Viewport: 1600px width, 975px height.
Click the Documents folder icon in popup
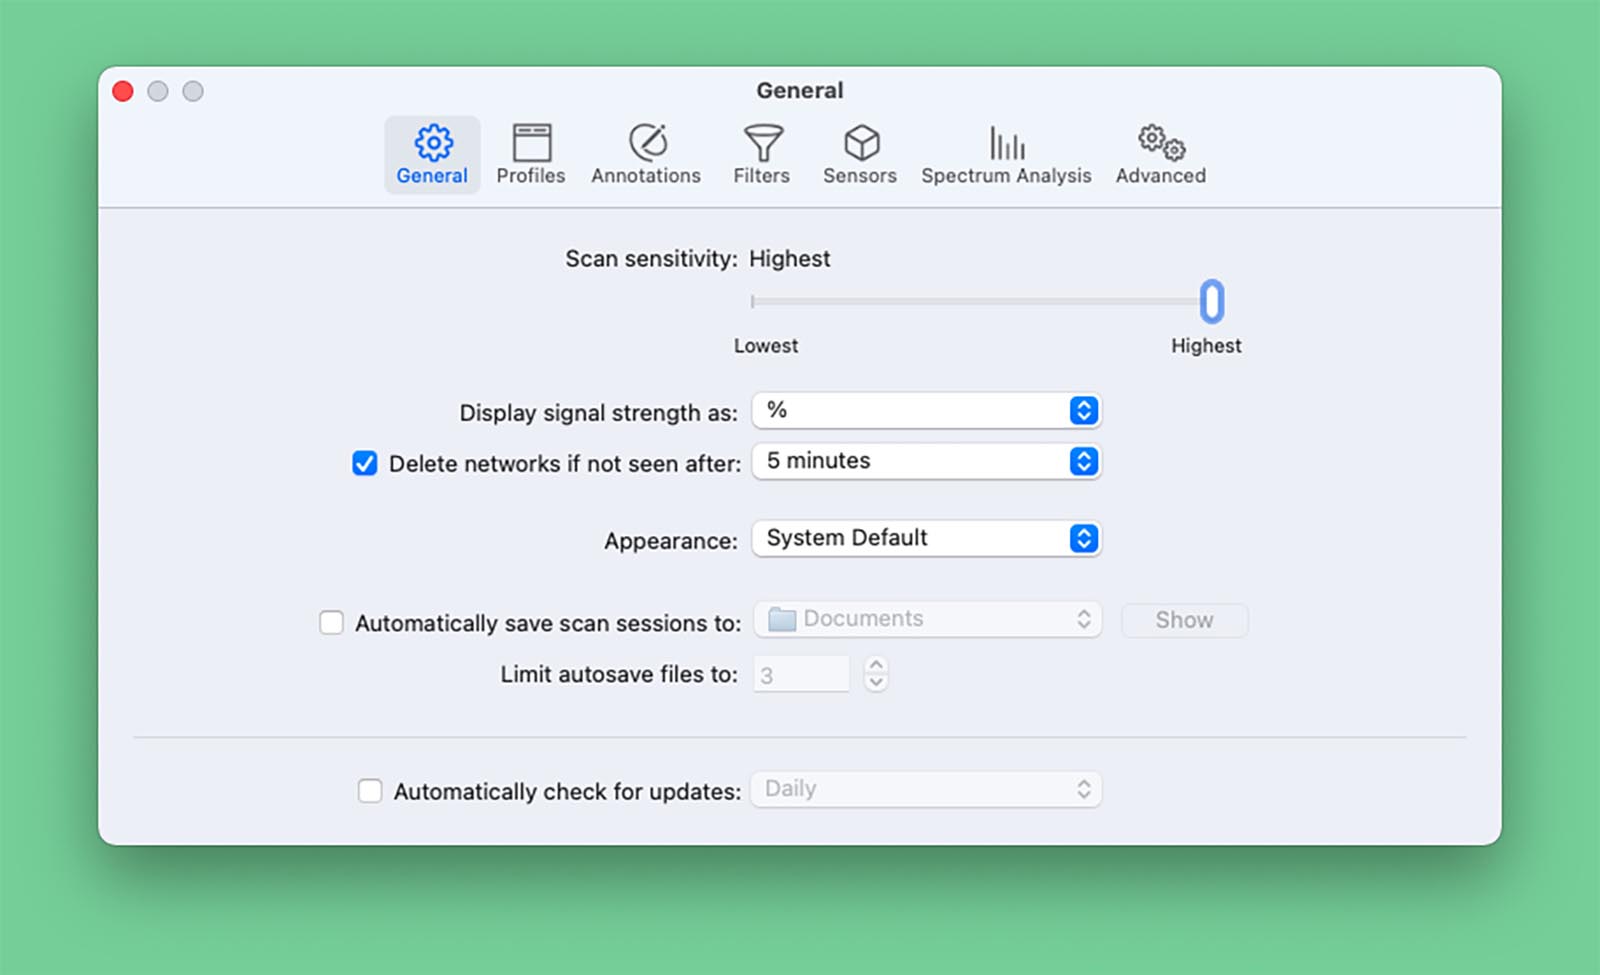[x=782, y=620]
